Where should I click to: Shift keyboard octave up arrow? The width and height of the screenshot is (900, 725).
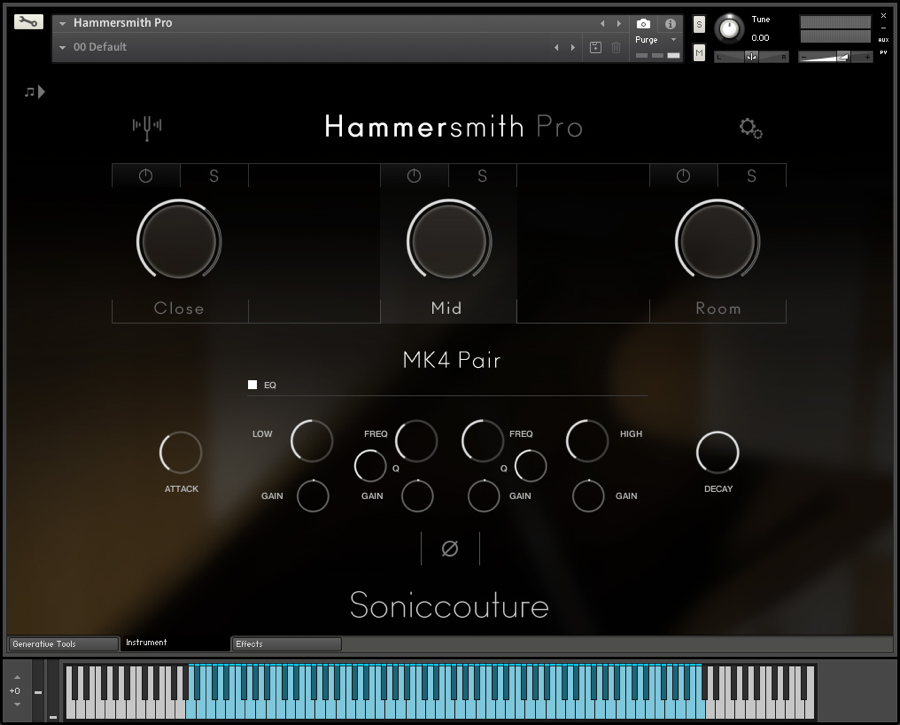pyautogui.click(x=17, y=677)
